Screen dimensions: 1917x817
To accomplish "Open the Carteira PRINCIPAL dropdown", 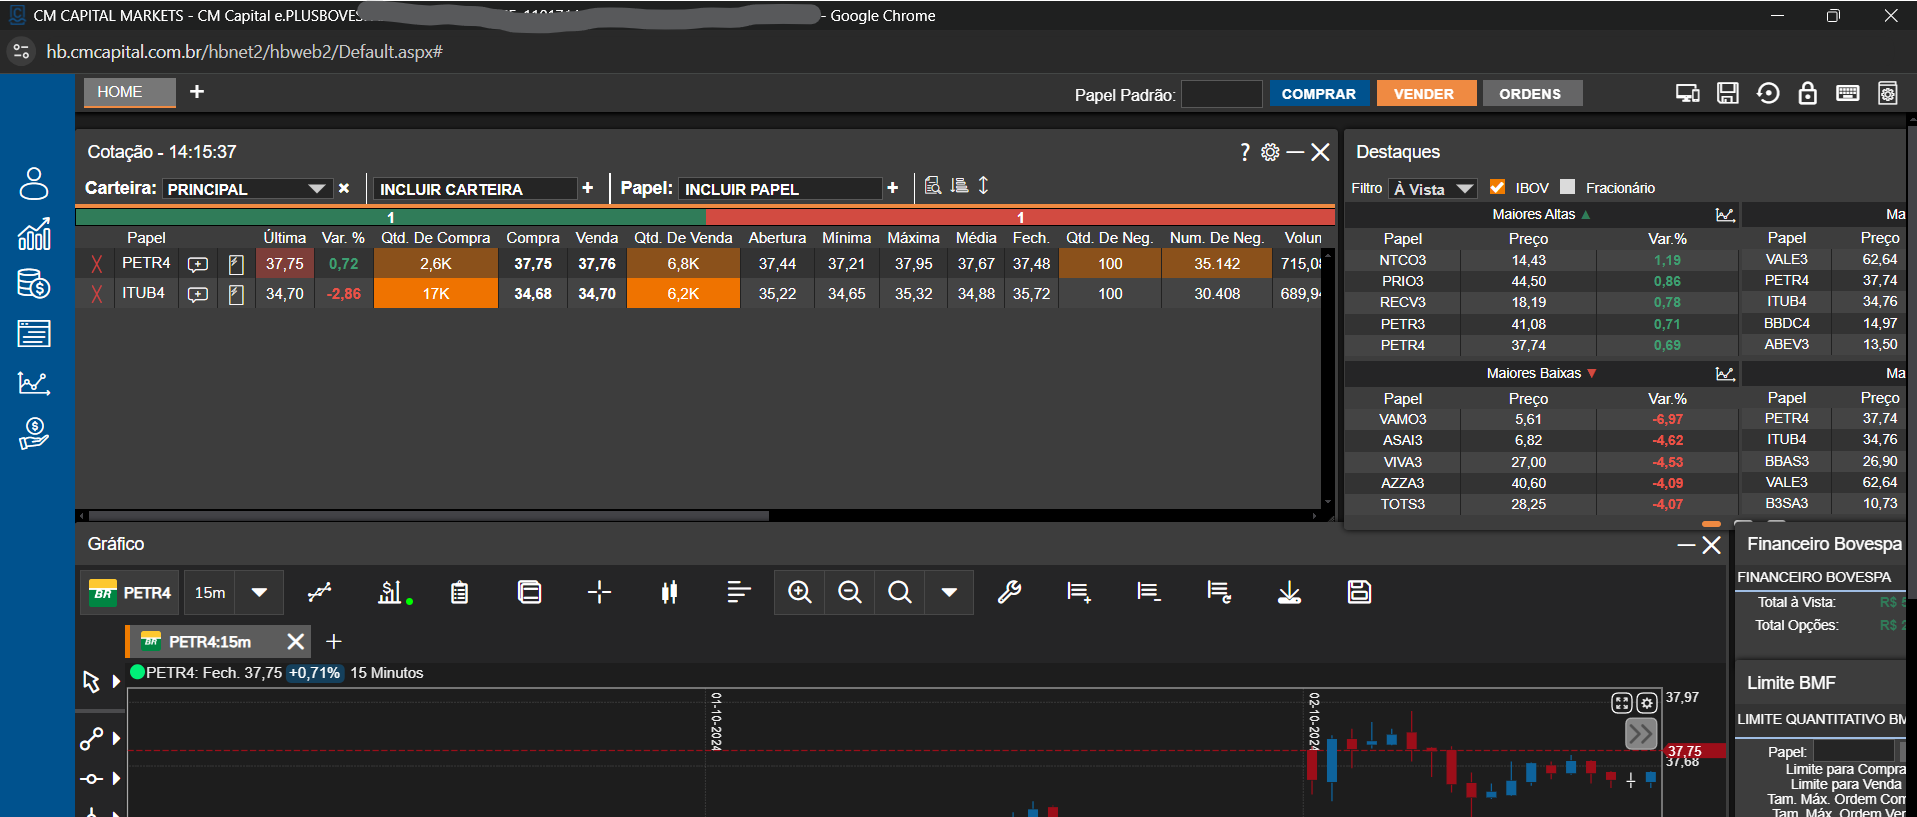I will pyautogui.click(x=246, y=189).
